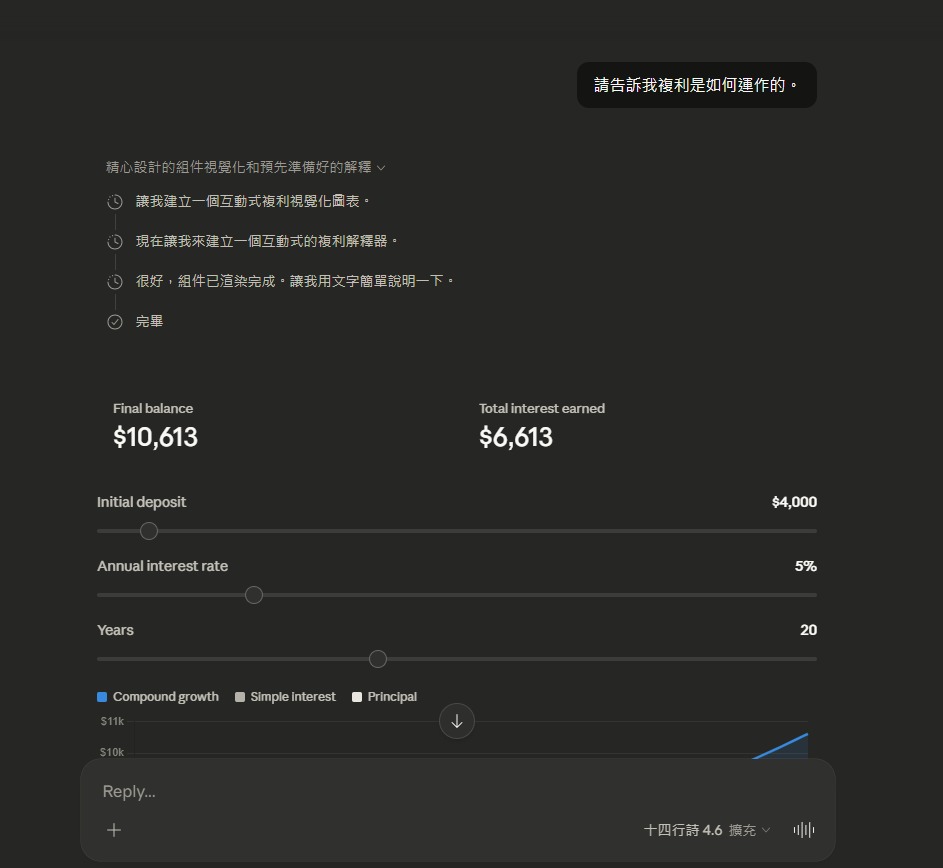This screenshot has width=943, height=868.
Task: Click the Reply... message input field
Action: point(457,791)
